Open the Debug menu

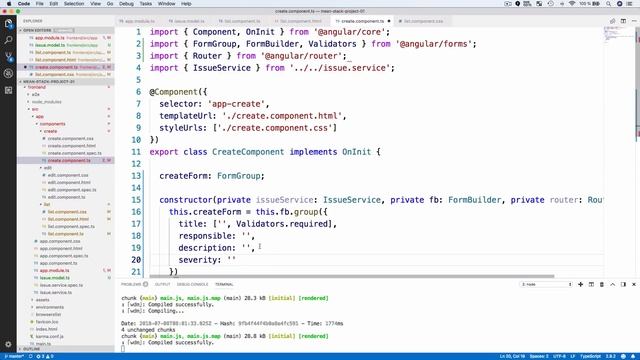coord(126,4)
